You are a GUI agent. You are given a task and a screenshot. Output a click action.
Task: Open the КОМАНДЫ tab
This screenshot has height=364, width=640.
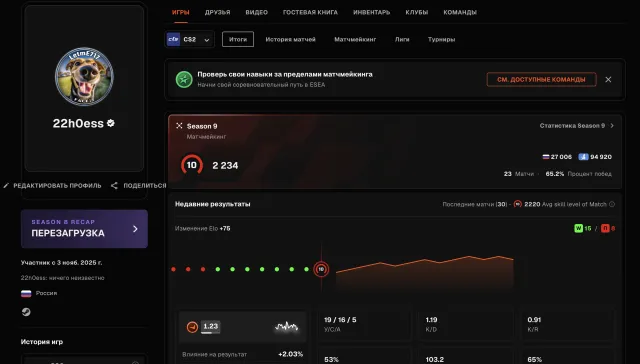tap(460, 12)
